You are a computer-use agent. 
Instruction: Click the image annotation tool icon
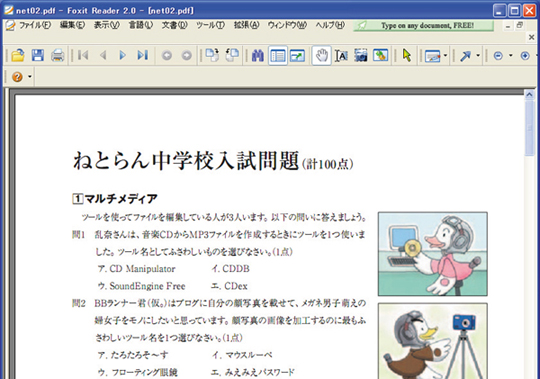pyautogui.click(x=381, y=55)
